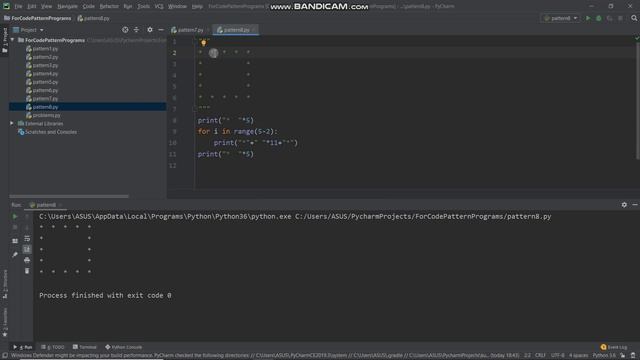Open pattern6.py in project tree
Image resolution: width=640 pixels, height=360 pixels.
pyautogui.click(x=42, y=90)
